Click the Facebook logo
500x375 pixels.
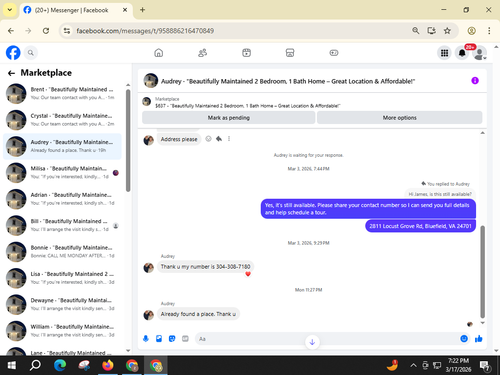point(13,53)
